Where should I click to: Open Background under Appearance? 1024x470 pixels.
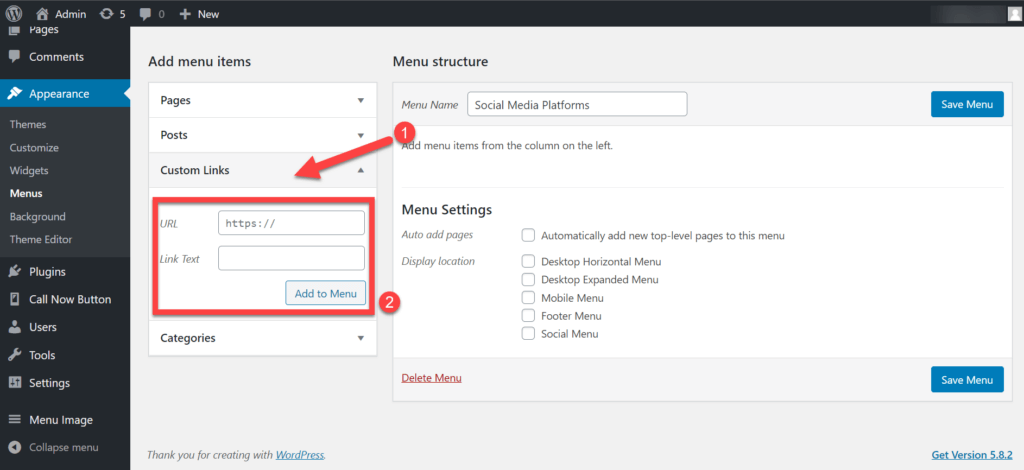[x=38, y=216]
